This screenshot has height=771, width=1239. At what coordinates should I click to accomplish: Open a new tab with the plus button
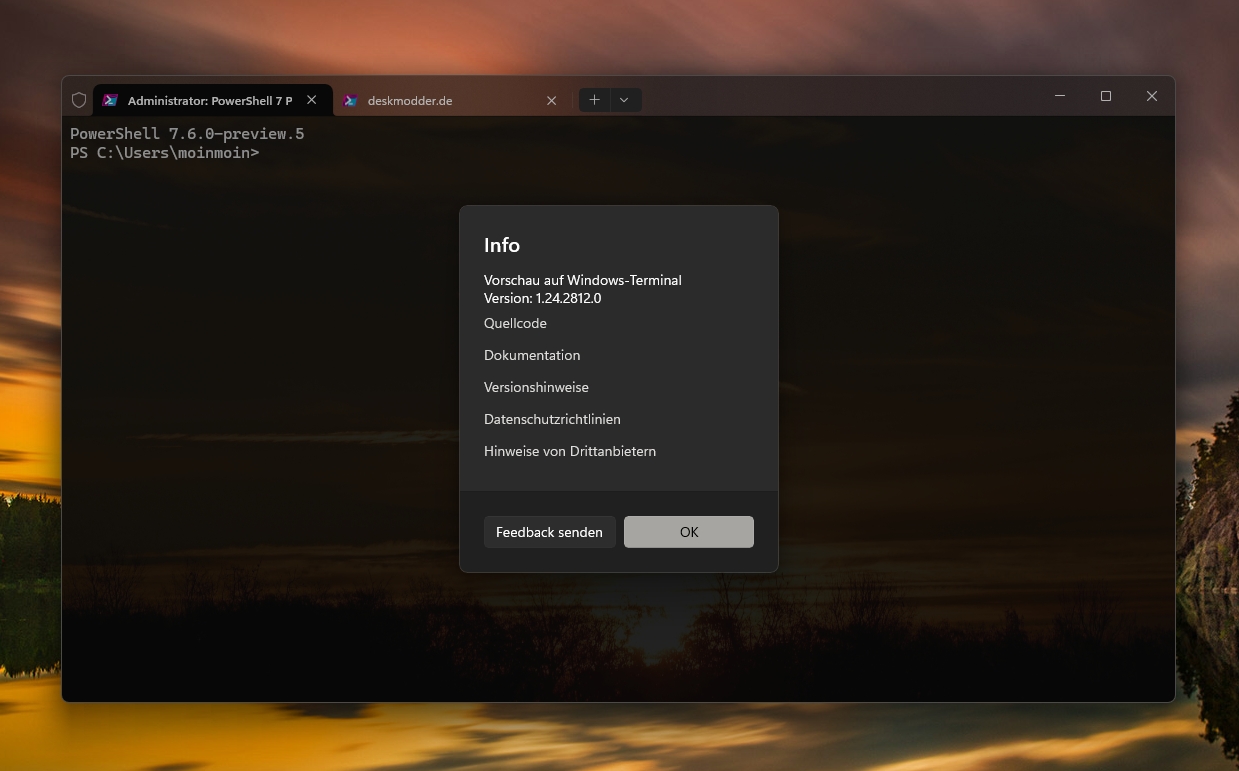(594, 100)
